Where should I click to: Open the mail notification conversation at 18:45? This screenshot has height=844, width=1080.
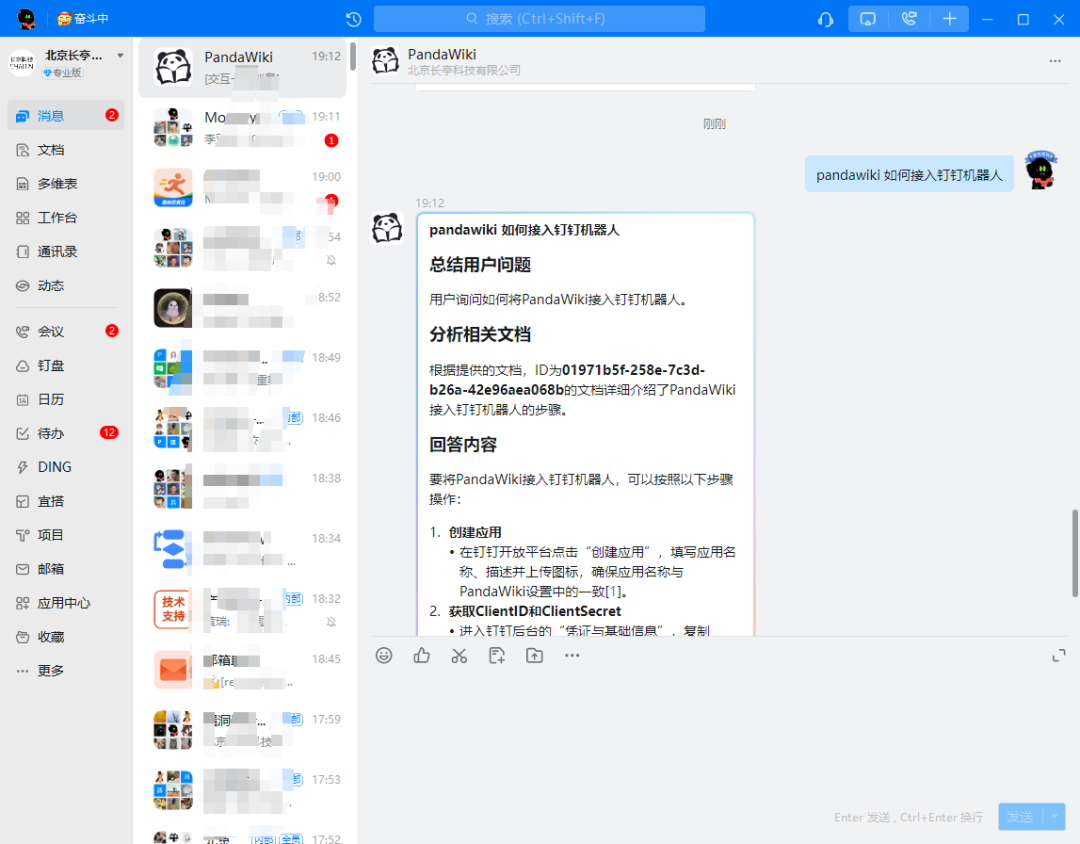242,670
